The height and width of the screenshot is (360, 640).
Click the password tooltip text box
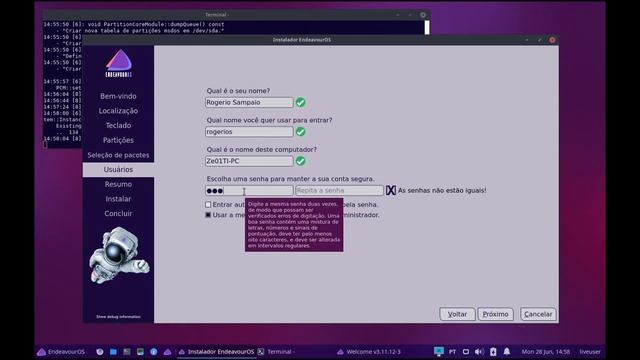[294, 225]
